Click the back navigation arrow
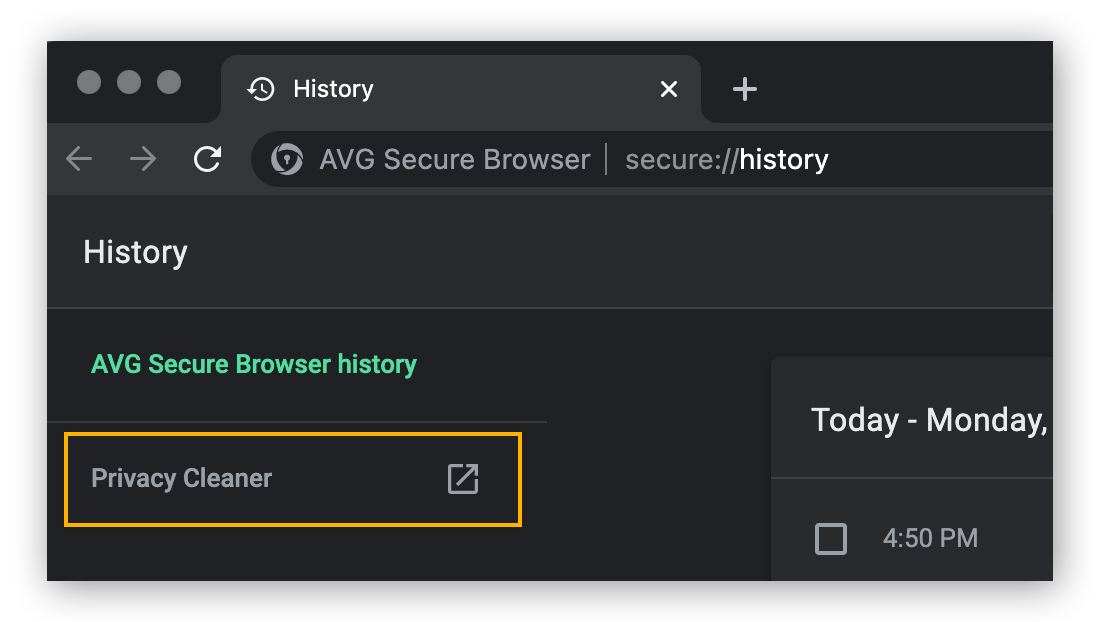Screen dimensions: 1100x622 click(79, 159)
